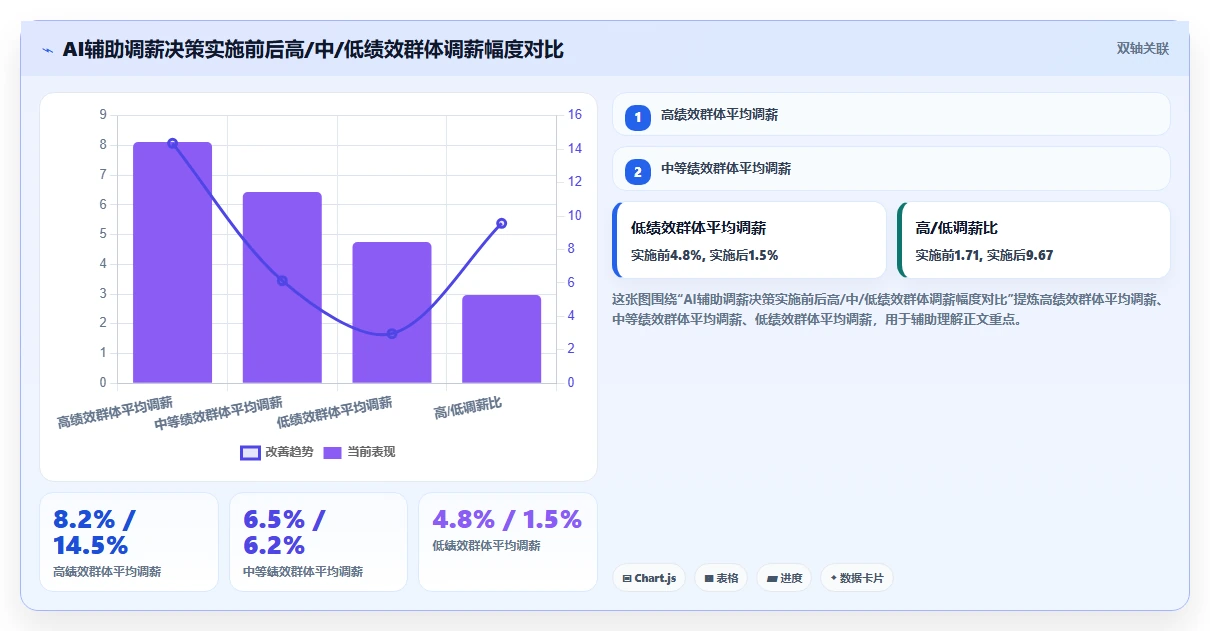Click the 高/低调薪比 data card
Image resolution: width=1210 pixels, height=631 pixels.
(1033, 240)
